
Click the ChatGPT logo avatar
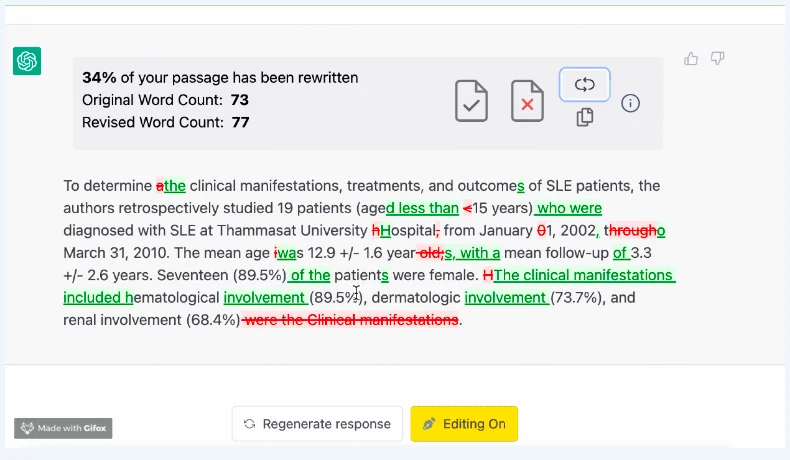pos(27,61)
